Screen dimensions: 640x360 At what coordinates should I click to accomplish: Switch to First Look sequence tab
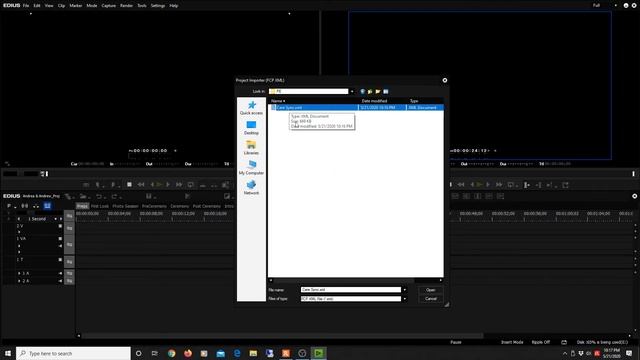point(100,206)
